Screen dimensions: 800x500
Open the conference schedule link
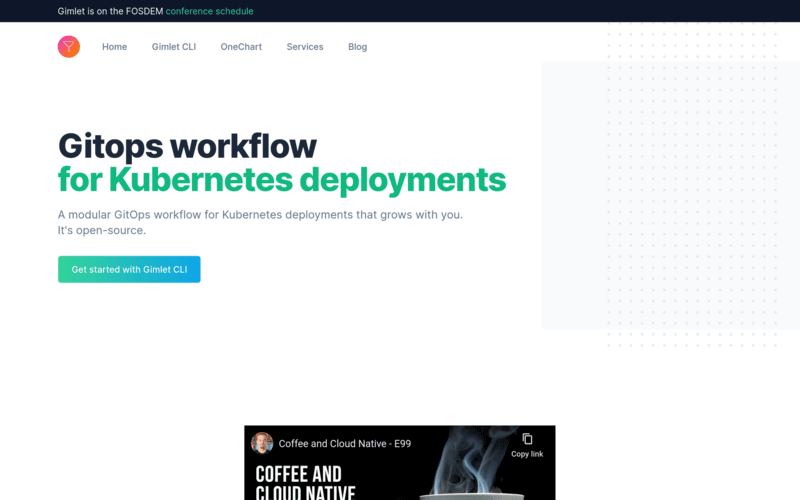coord(209,11)
